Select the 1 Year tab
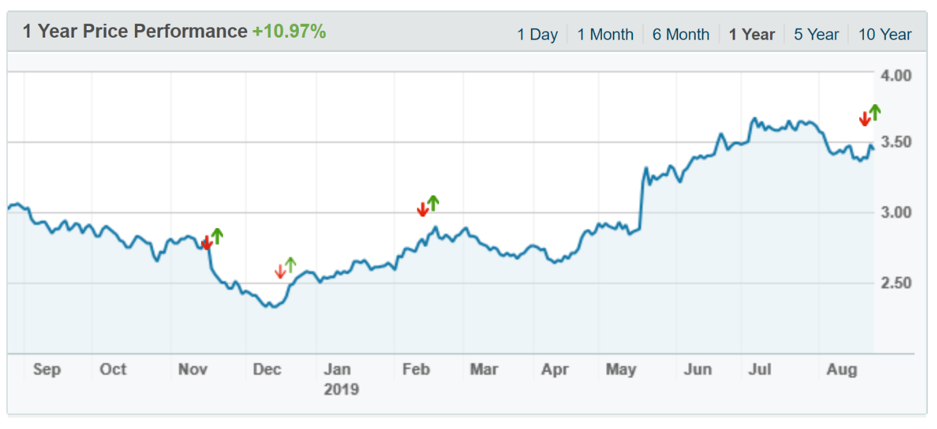937x429 pixels. [x=752, y=34]
